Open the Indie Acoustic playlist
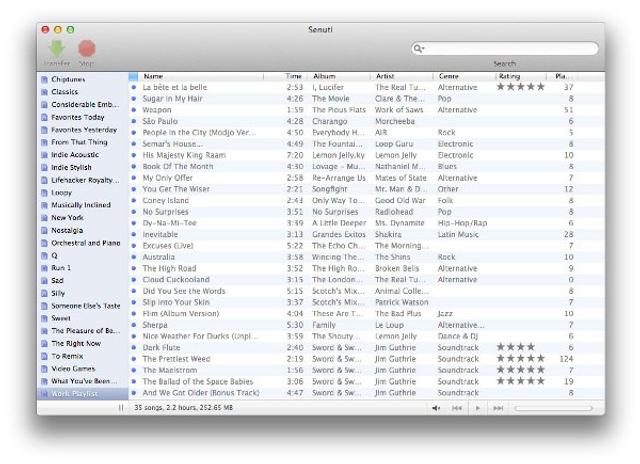Viewport: 640px width, 464px height. point(75,155)
